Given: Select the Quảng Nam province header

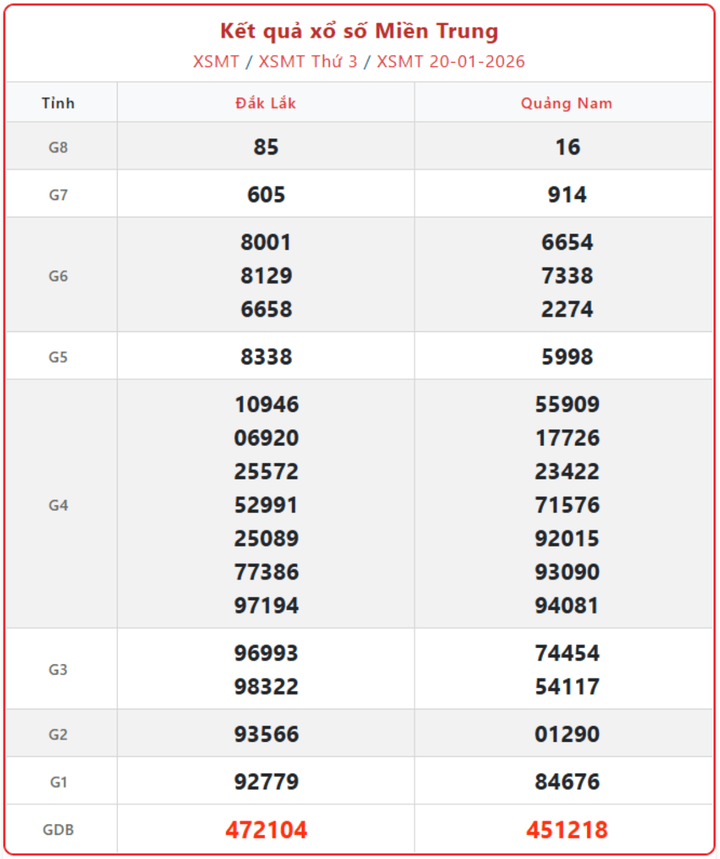Looking at the screenshot, I should [566, 103].
